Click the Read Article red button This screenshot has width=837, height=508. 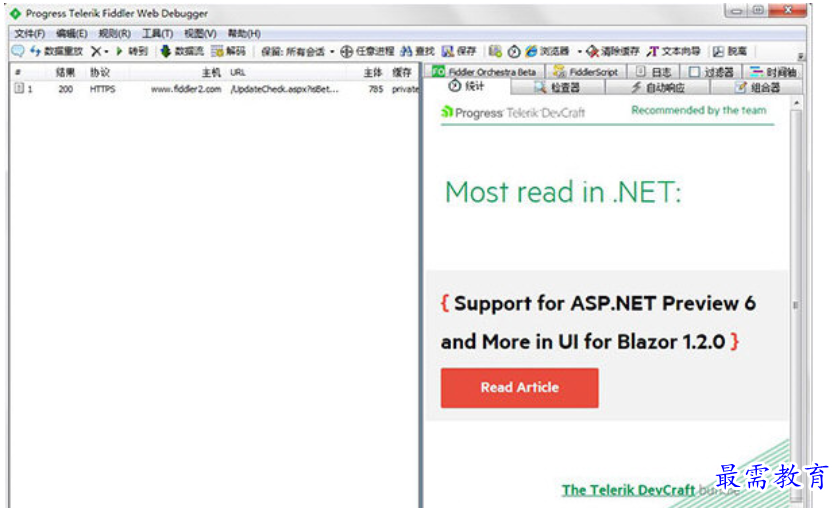click(519, 388)
